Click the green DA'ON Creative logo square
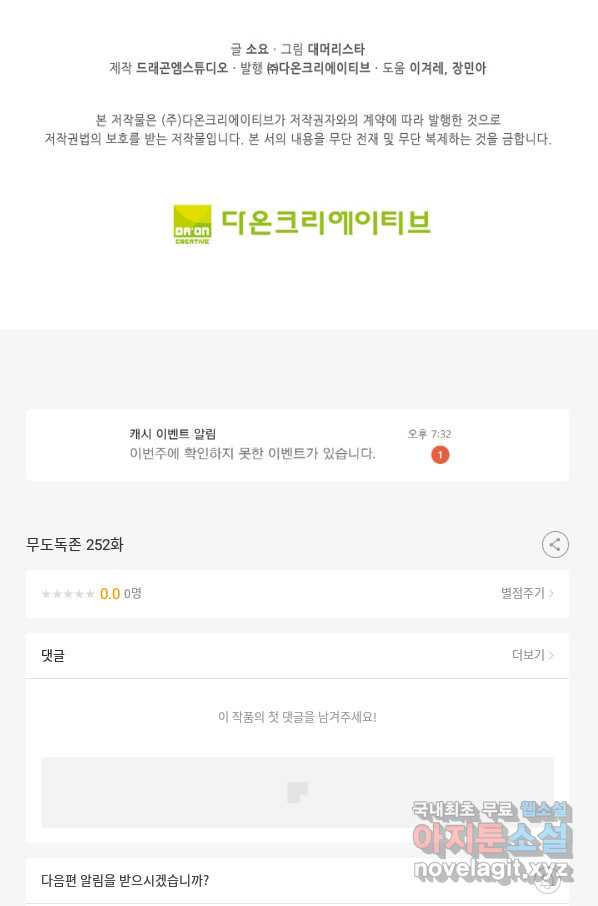This screenshot has width=598, height=906. click(192, 225)
